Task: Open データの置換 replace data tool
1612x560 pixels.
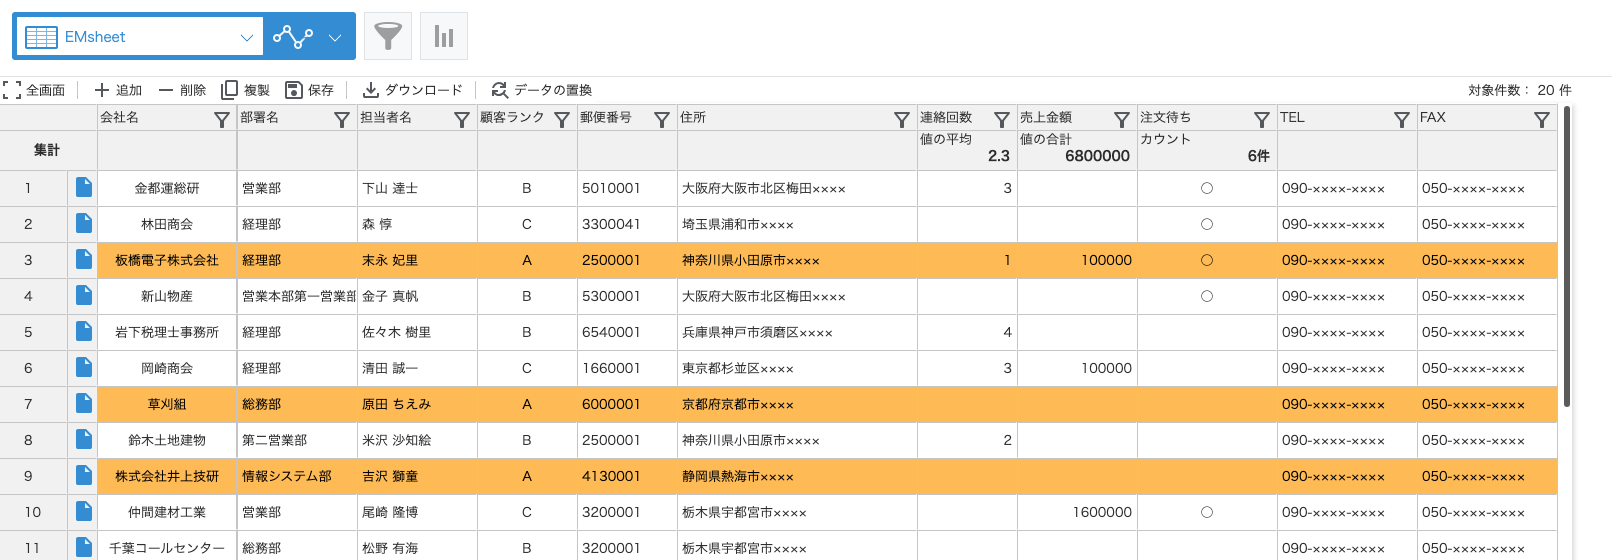Action: (x=499, y=90)
